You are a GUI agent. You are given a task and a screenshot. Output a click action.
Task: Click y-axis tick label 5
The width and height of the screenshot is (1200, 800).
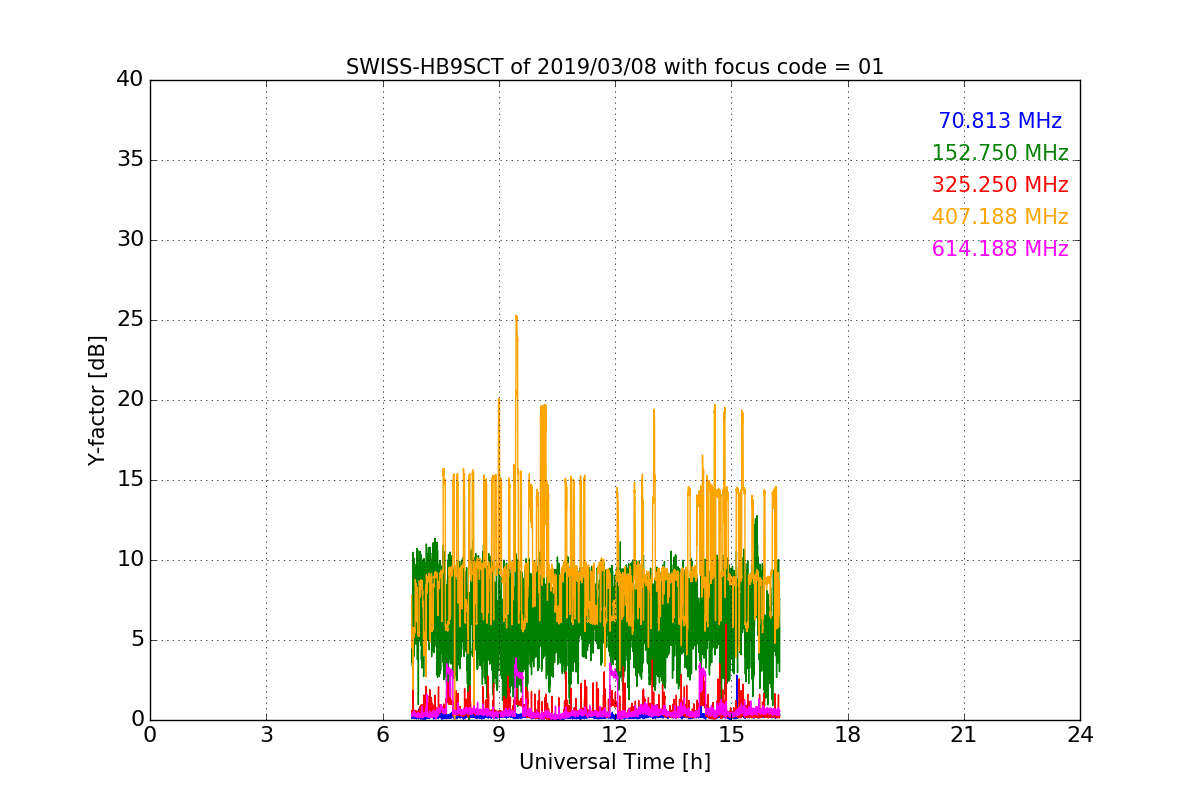click(x=137, y=640)
